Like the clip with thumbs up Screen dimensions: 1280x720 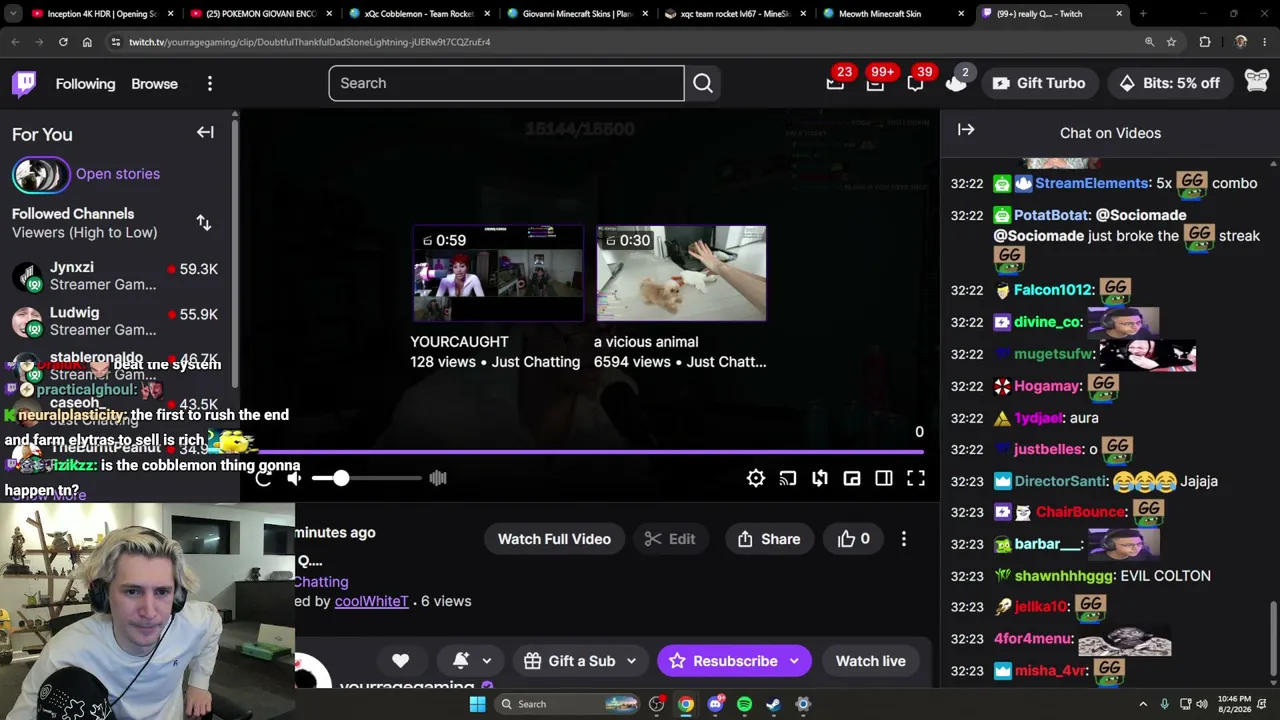853,539
